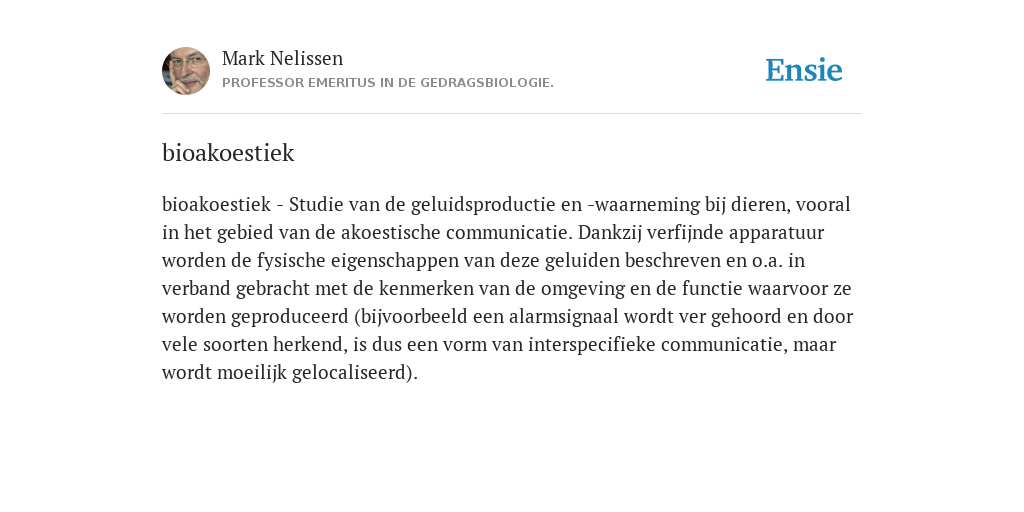1024x512 pixels.
Task: Click the word 'geproduceerd' before the parenthesis
Action: pos(290,317)
